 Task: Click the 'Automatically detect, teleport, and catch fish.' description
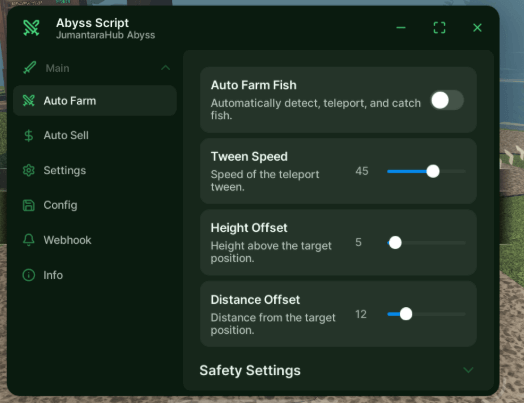coord(315,109)
